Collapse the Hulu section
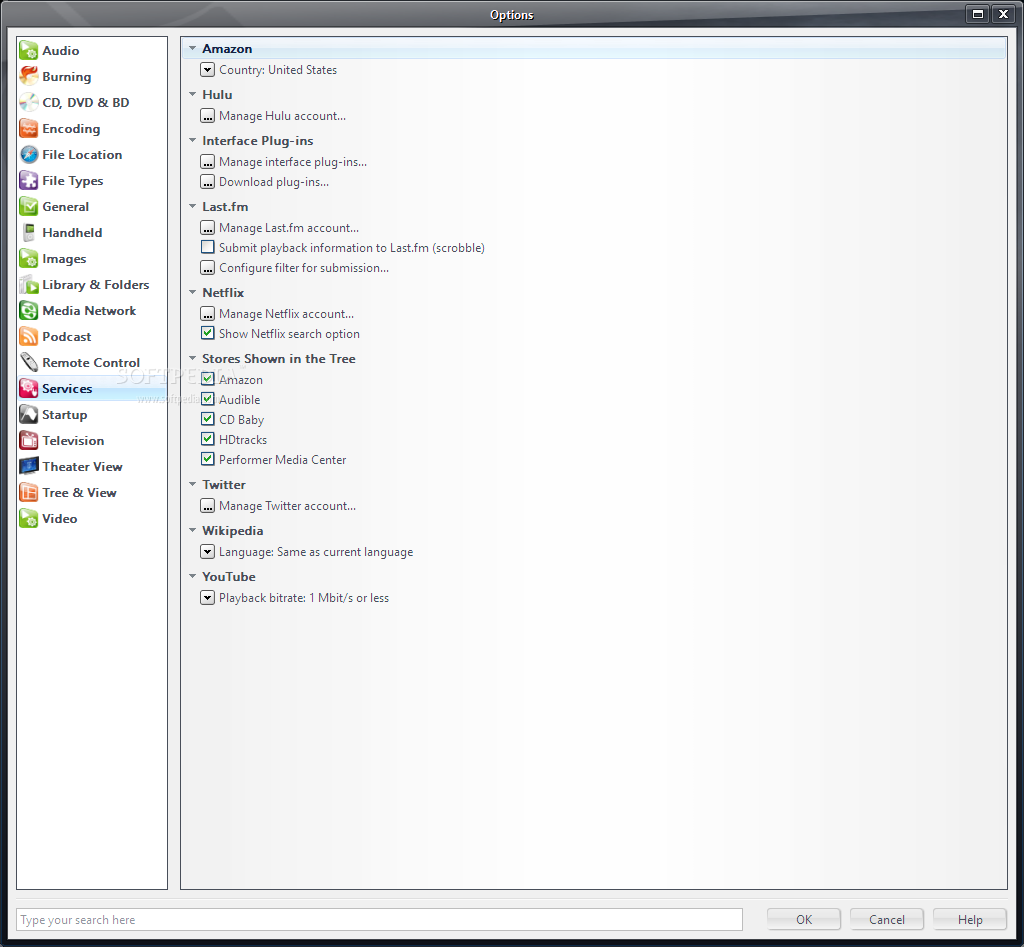1024x947 pixels. [x=193, y=94]
